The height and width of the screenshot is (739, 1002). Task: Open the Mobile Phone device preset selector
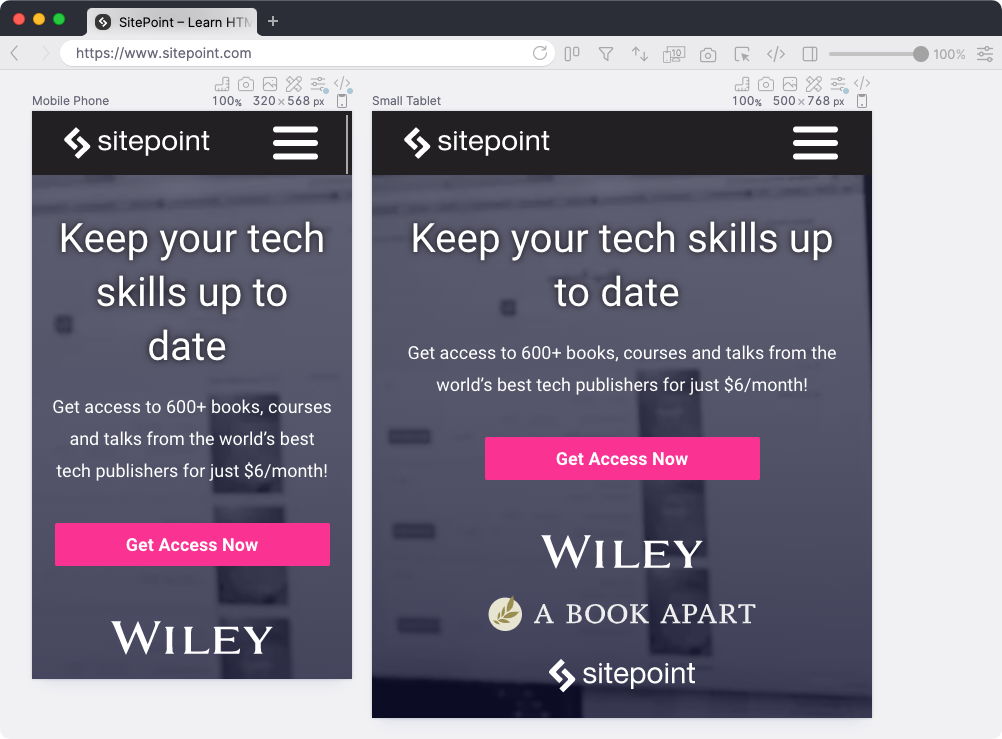70,101
